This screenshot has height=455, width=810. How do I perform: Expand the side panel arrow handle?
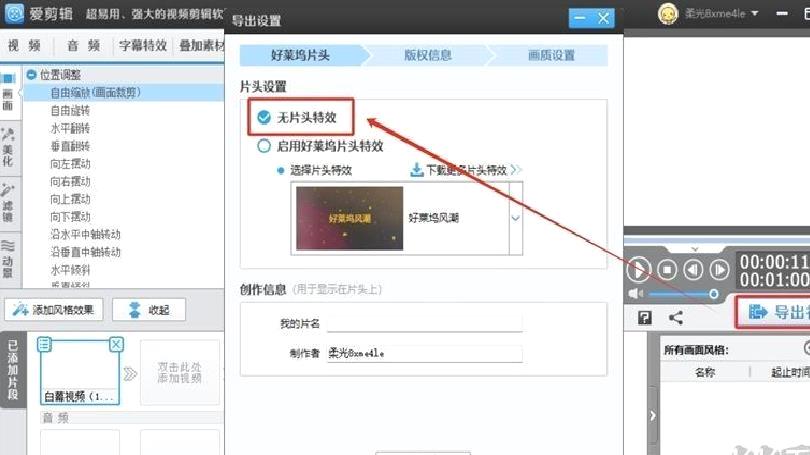(x=653, y=415)
